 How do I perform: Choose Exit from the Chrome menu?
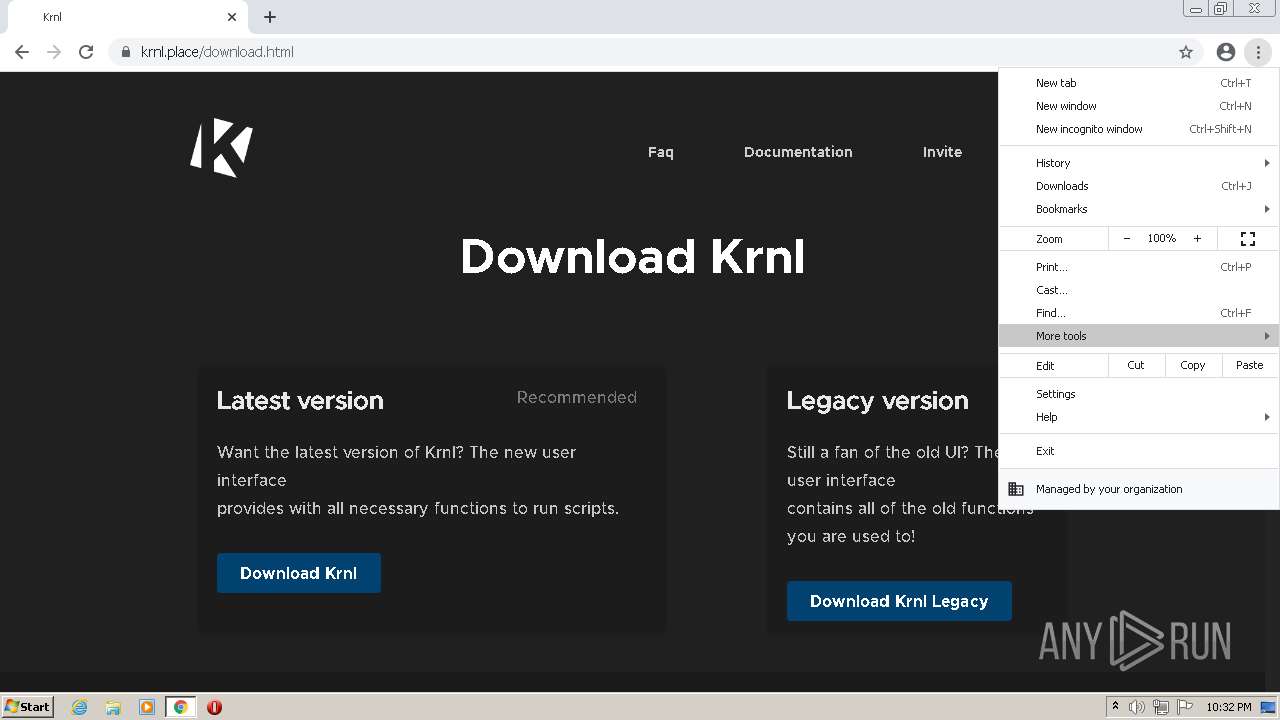point(1139,451)
